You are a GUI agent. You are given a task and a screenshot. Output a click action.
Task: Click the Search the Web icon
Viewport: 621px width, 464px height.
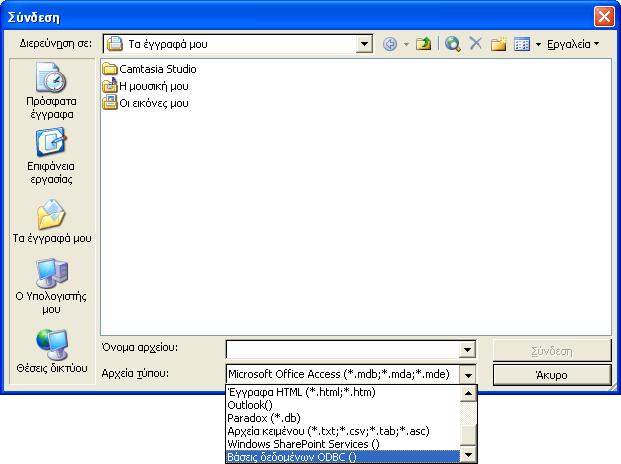[452, 44]
